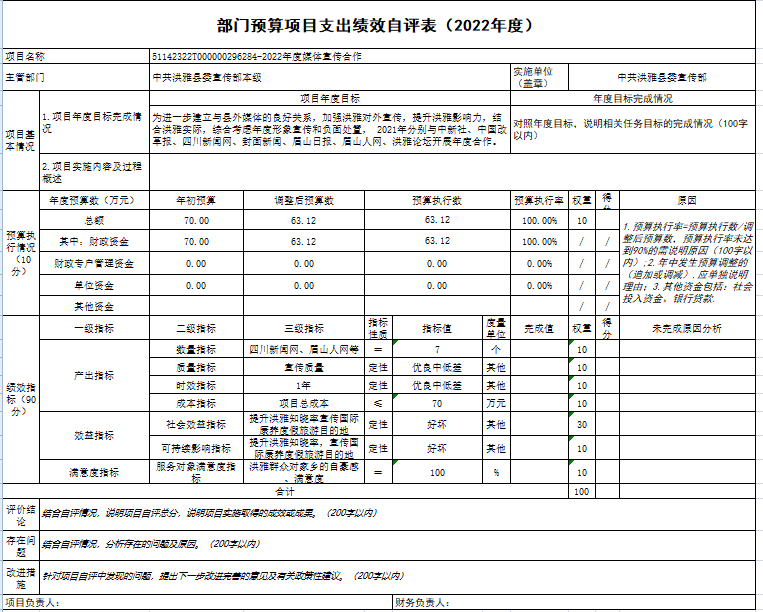This screenshot has width=763, height=612.
Task: Click the 财务负责人： cell
Action: pos(574,603)
